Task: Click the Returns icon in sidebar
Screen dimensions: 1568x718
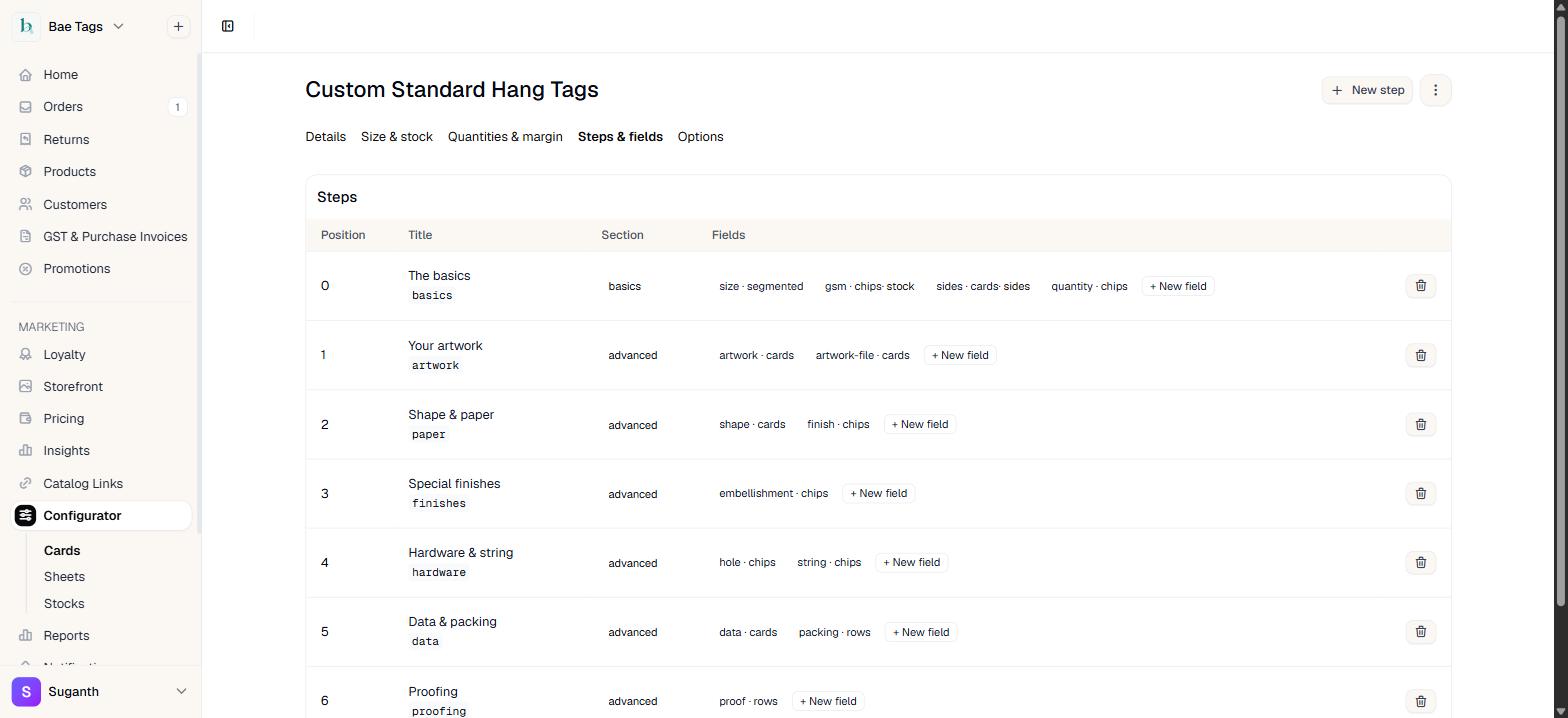Action: (26, 140)
